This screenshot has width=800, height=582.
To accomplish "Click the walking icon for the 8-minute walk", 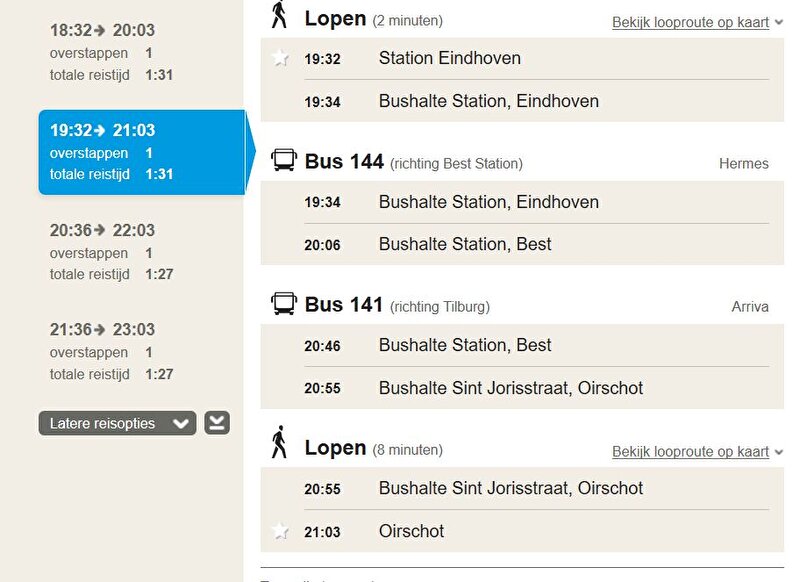I will point(279,442).
